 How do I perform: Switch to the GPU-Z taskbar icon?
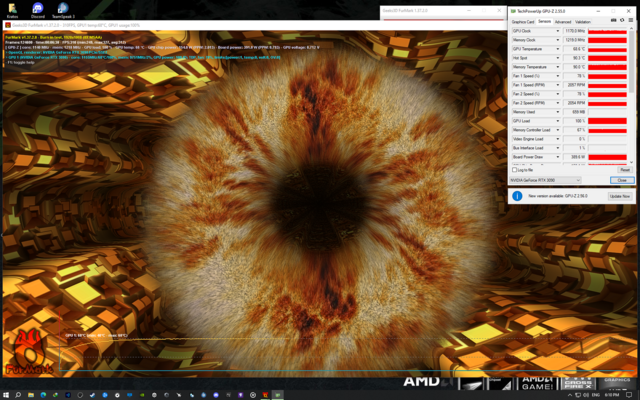(278, 395)
